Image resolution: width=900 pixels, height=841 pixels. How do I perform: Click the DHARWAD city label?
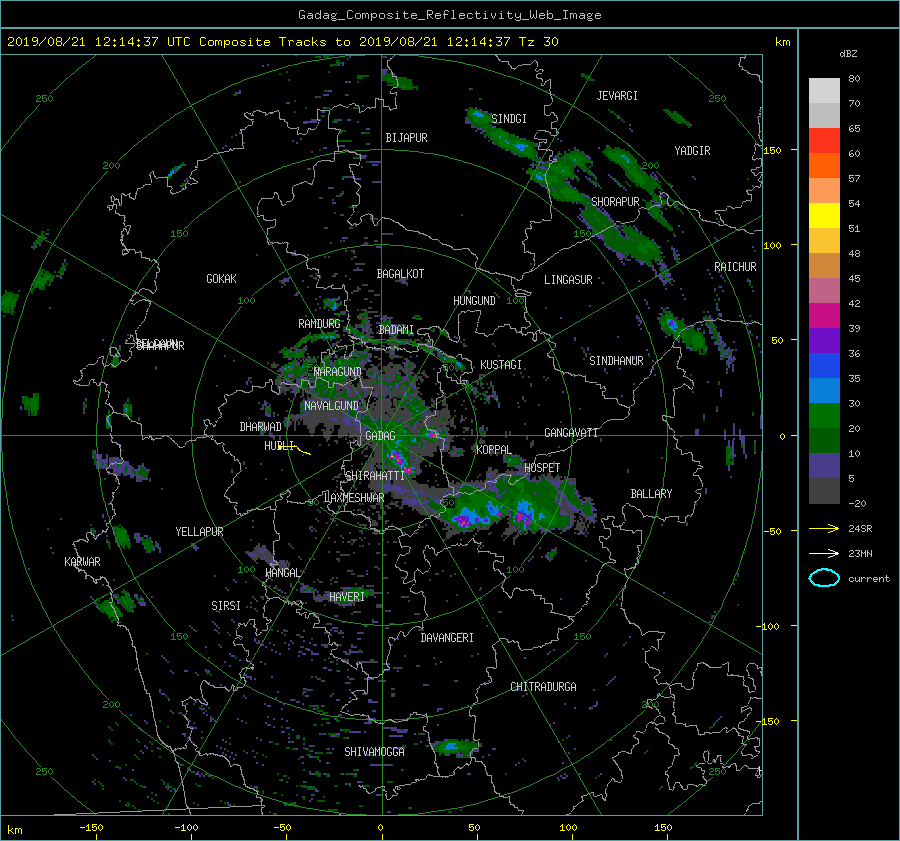(261, 427)
